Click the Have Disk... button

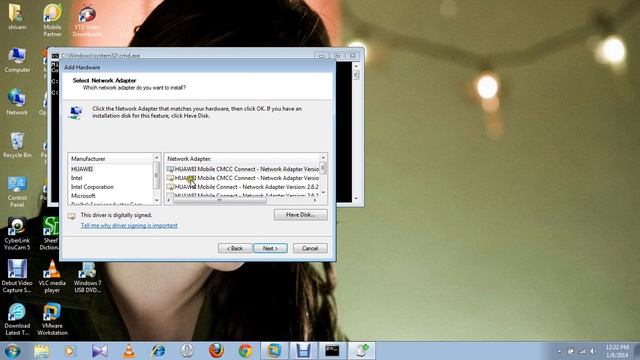(300, 215)
